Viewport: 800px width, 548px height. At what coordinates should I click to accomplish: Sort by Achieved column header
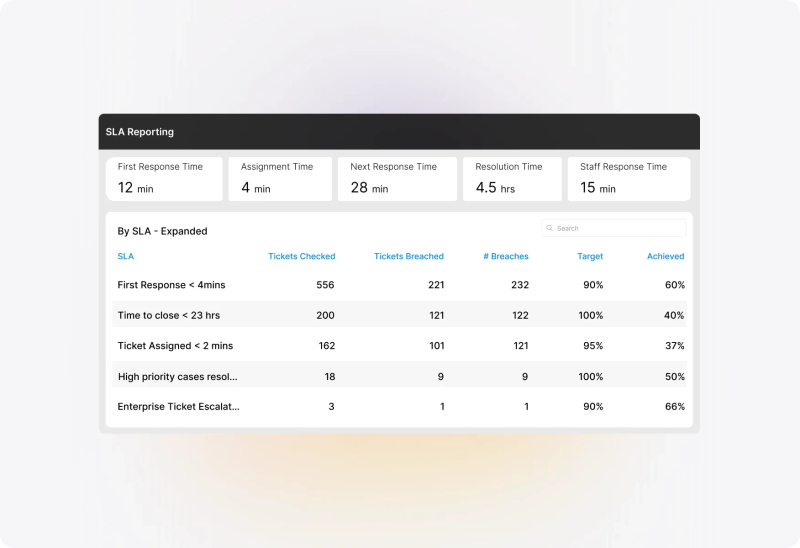pyautogui.click(x=665, y=256)
